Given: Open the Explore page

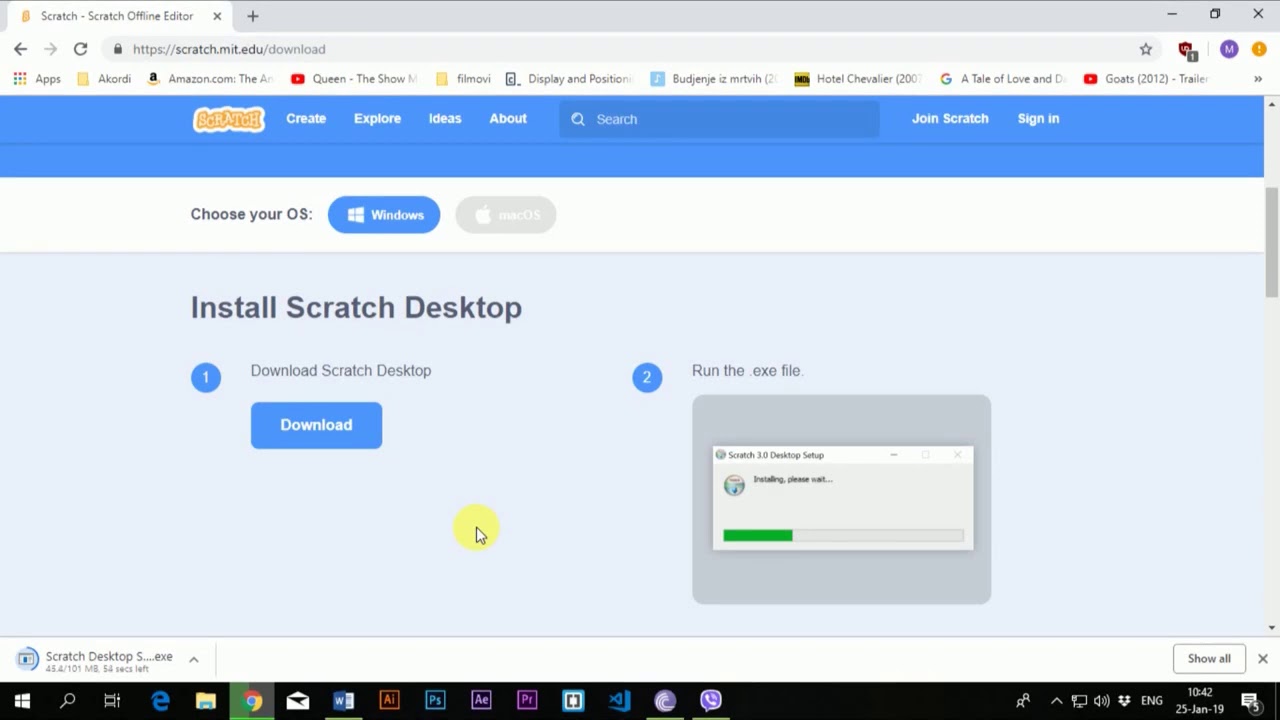Looking at the screenshot, I should (x=377, y=118).
